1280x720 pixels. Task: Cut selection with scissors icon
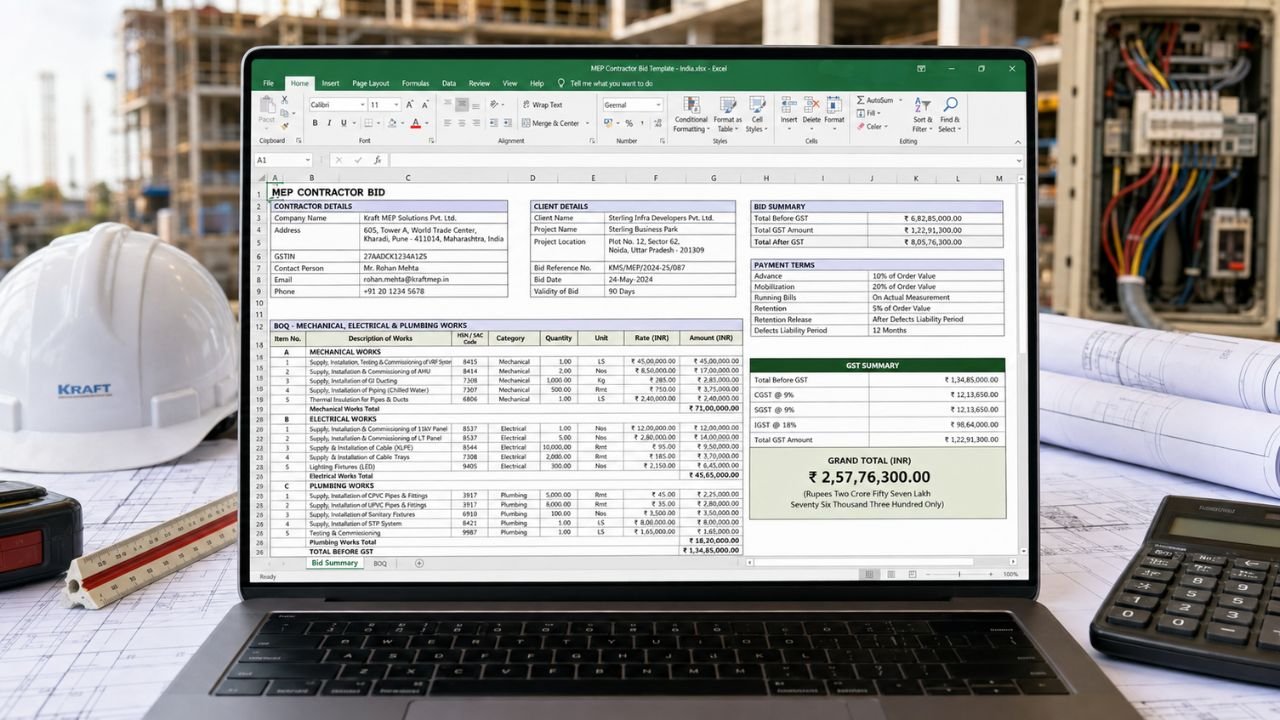(284, 100)
